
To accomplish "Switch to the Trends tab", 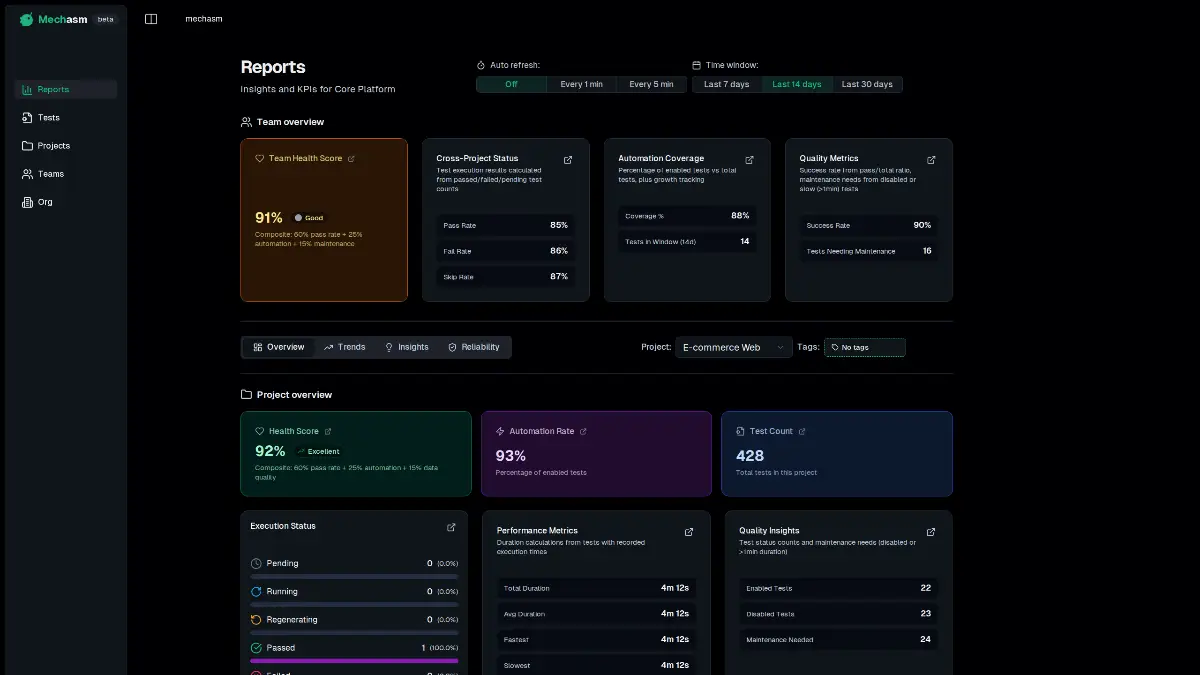I will tap(344, 347).
